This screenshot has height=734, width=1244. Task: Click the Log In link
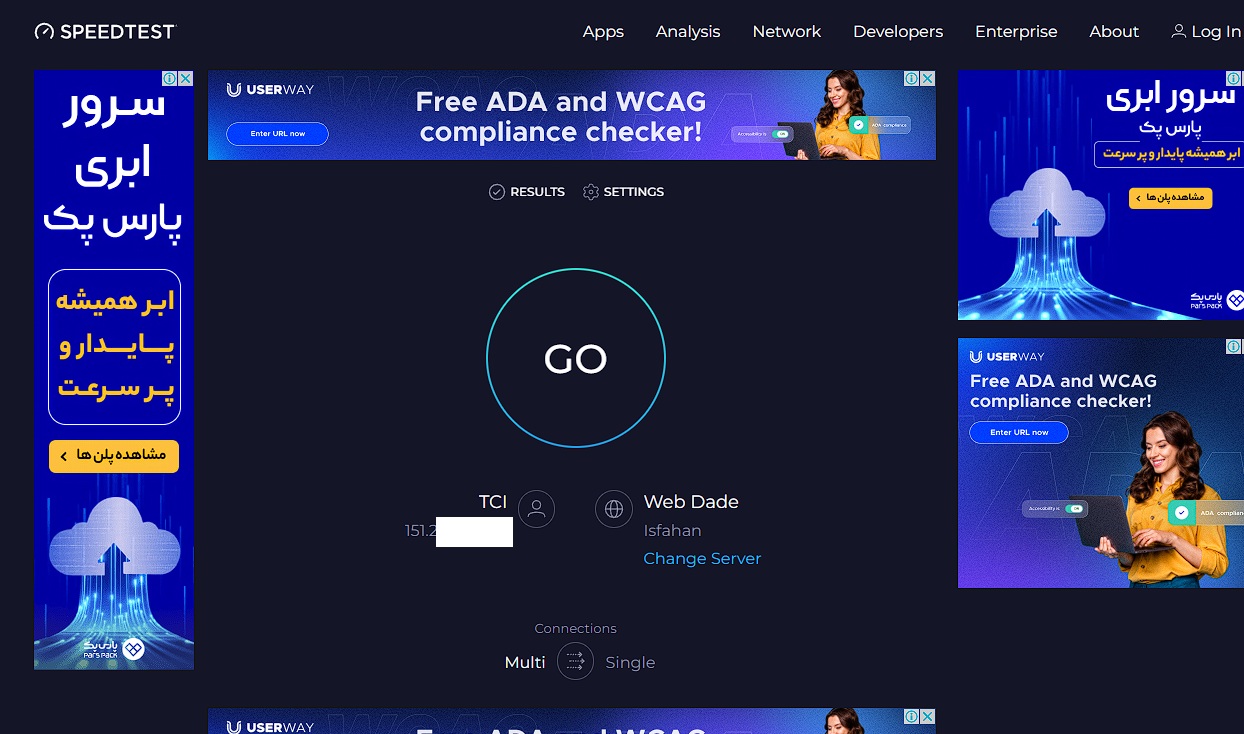(x=1206, y=31)
